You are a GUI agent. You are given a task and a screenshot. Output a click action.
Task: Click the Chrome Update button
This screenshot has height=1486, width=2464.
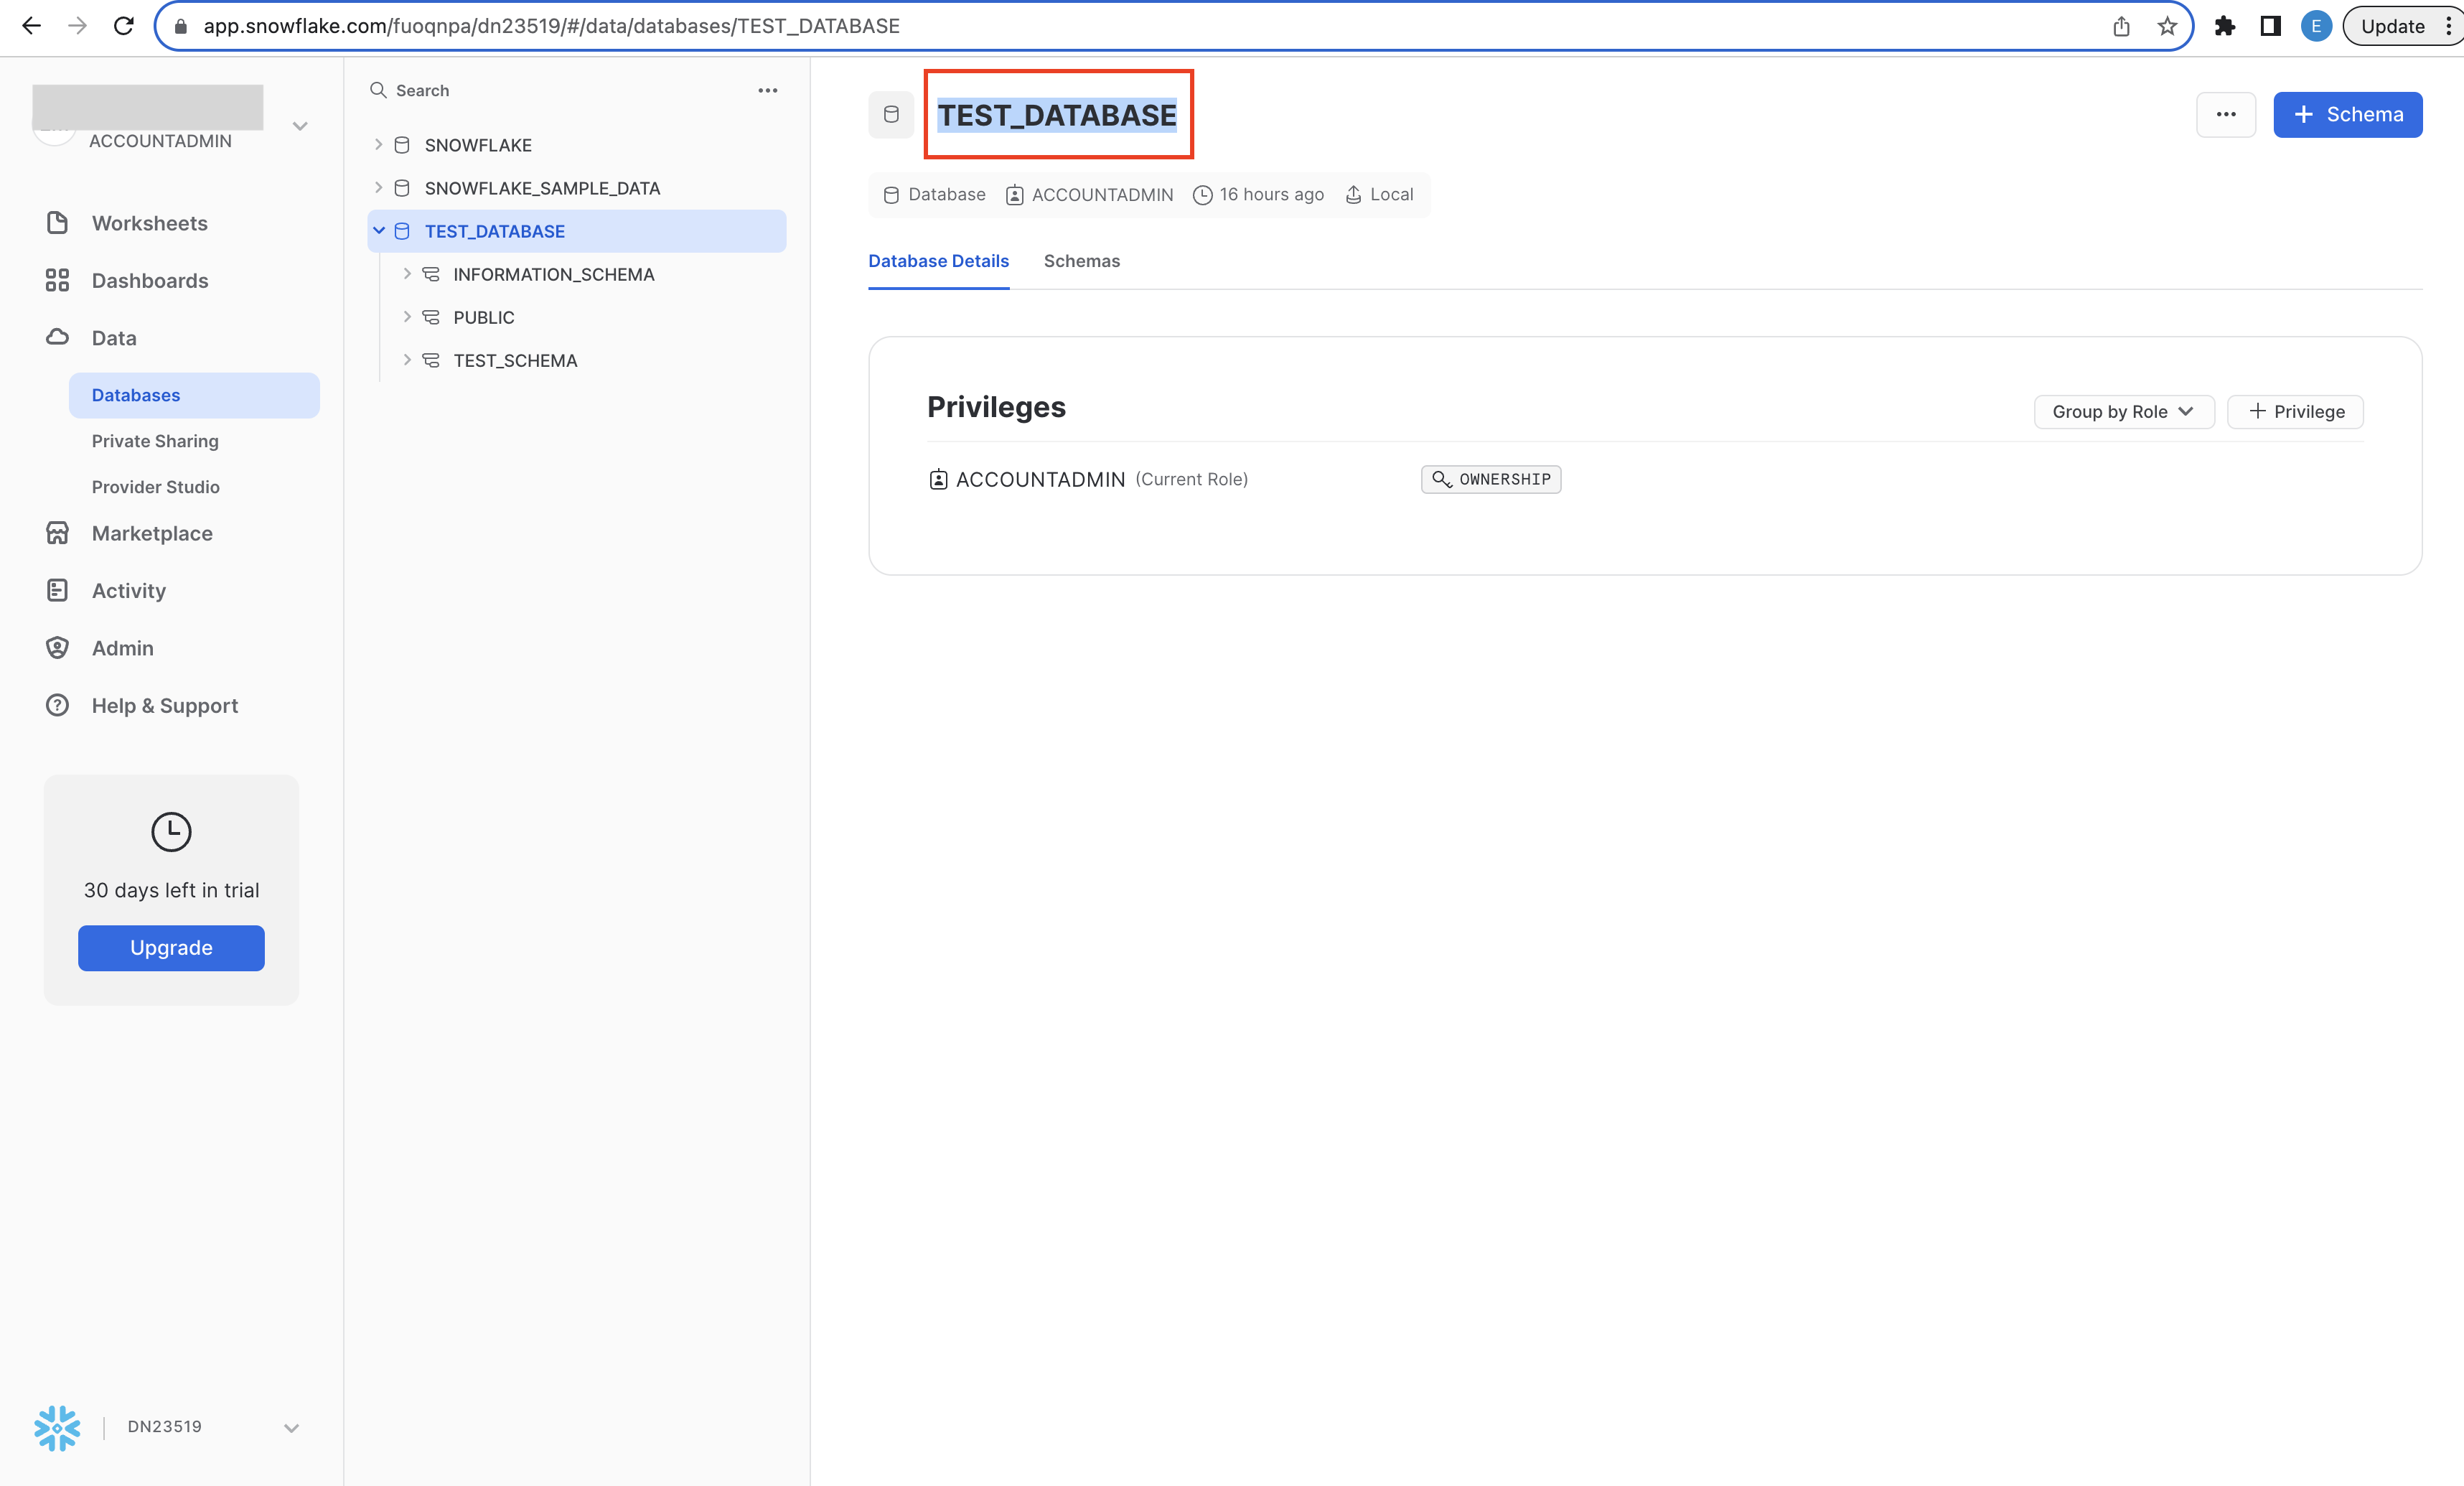[2392, 26]
